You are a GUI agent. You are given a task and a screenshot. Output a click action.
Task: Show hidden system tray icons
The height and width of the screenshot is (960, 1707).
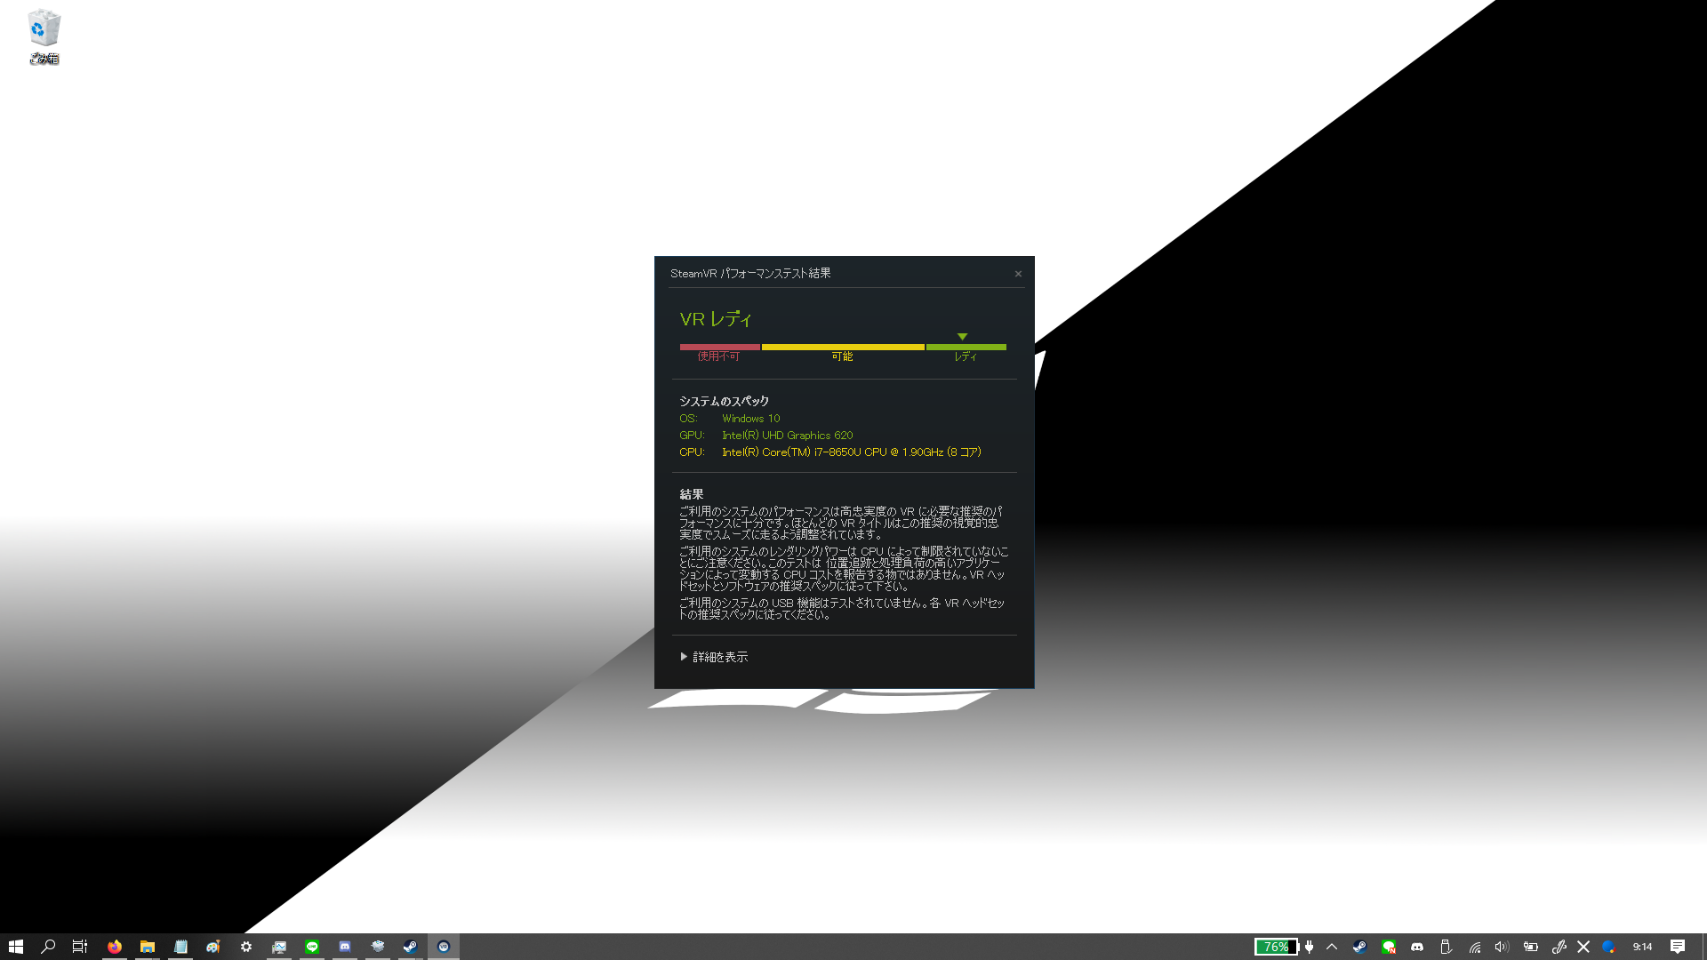coord(1331,946)
